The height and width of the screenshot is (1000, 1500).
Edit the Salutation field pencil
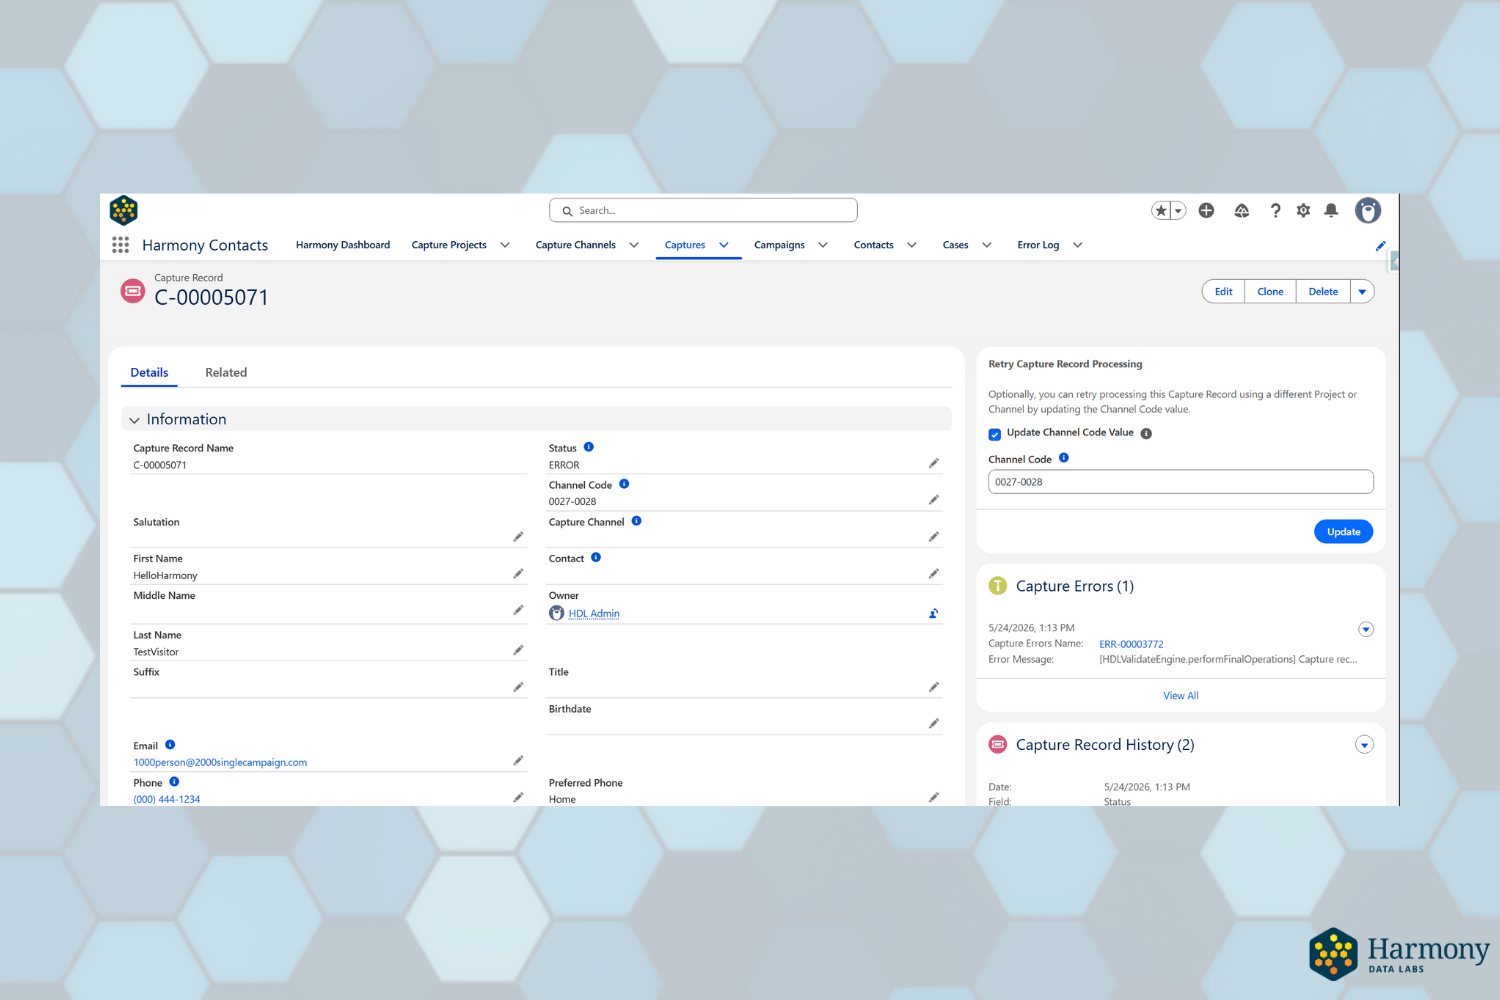pyautogui.click(x=519, y=537)
